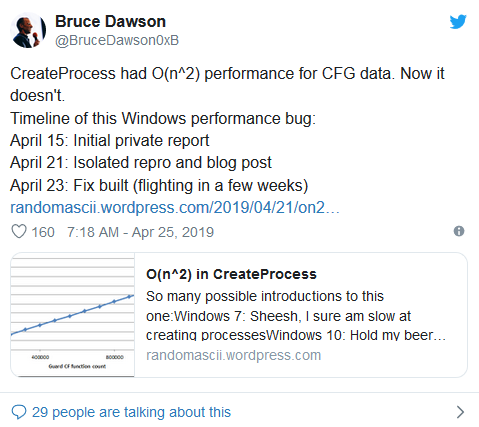Open the 7:18 AM Apr 25, 2019 timestamp
The width and height of the screenshot is (479, 427).
pyautogui.click(x=140, y=232)
